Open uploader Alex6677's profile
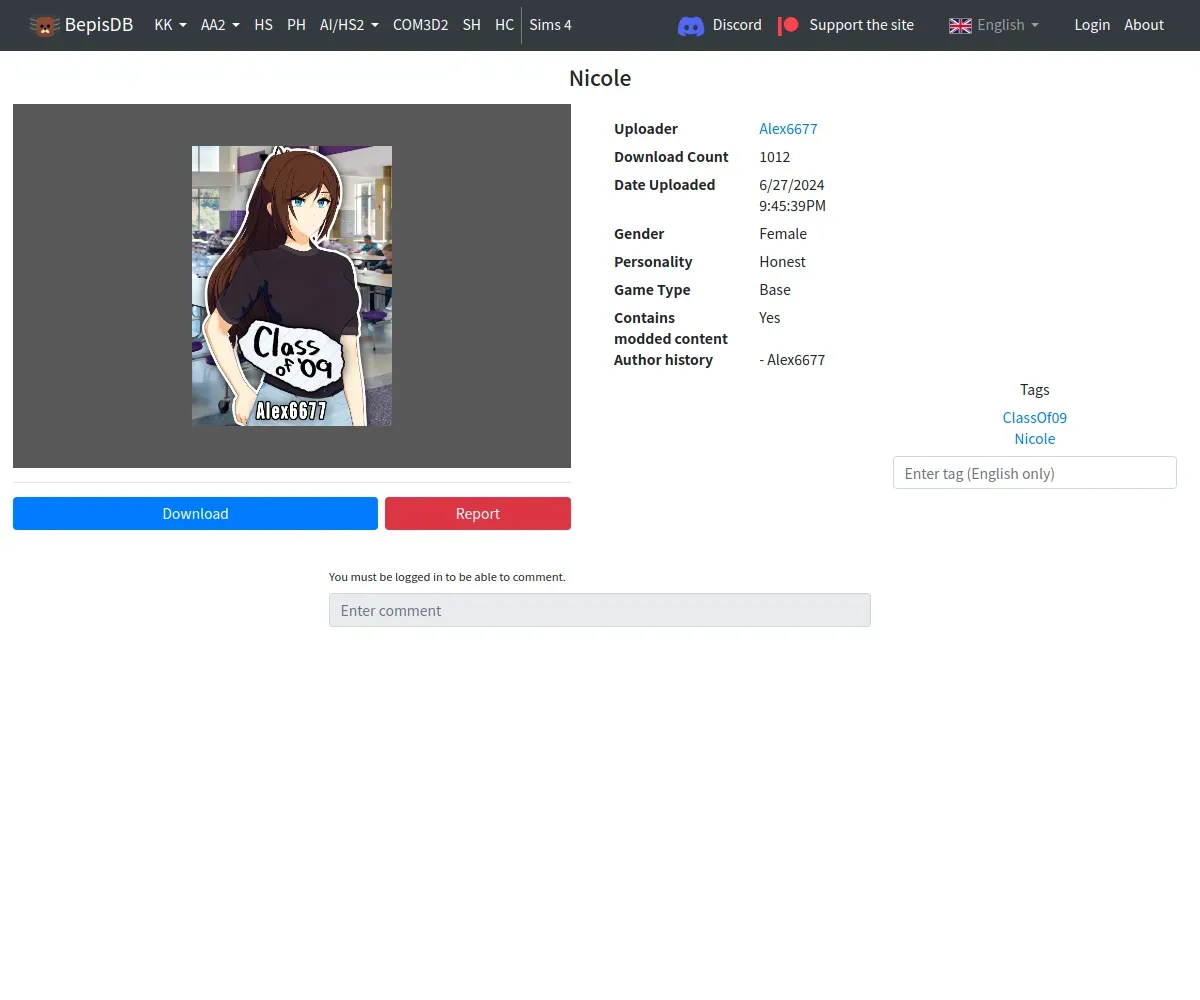Image resolution: width=1200 pixels, height=1000 pixels. coord(788,129)
